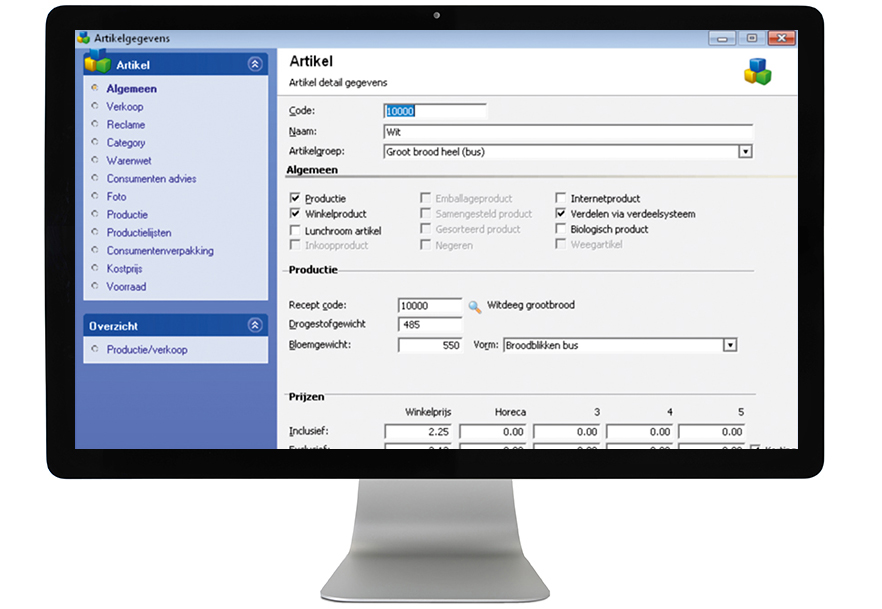882x609 pixels.
Task: Click the recipe search magnifier icon
Action: (x=475, y=306)
